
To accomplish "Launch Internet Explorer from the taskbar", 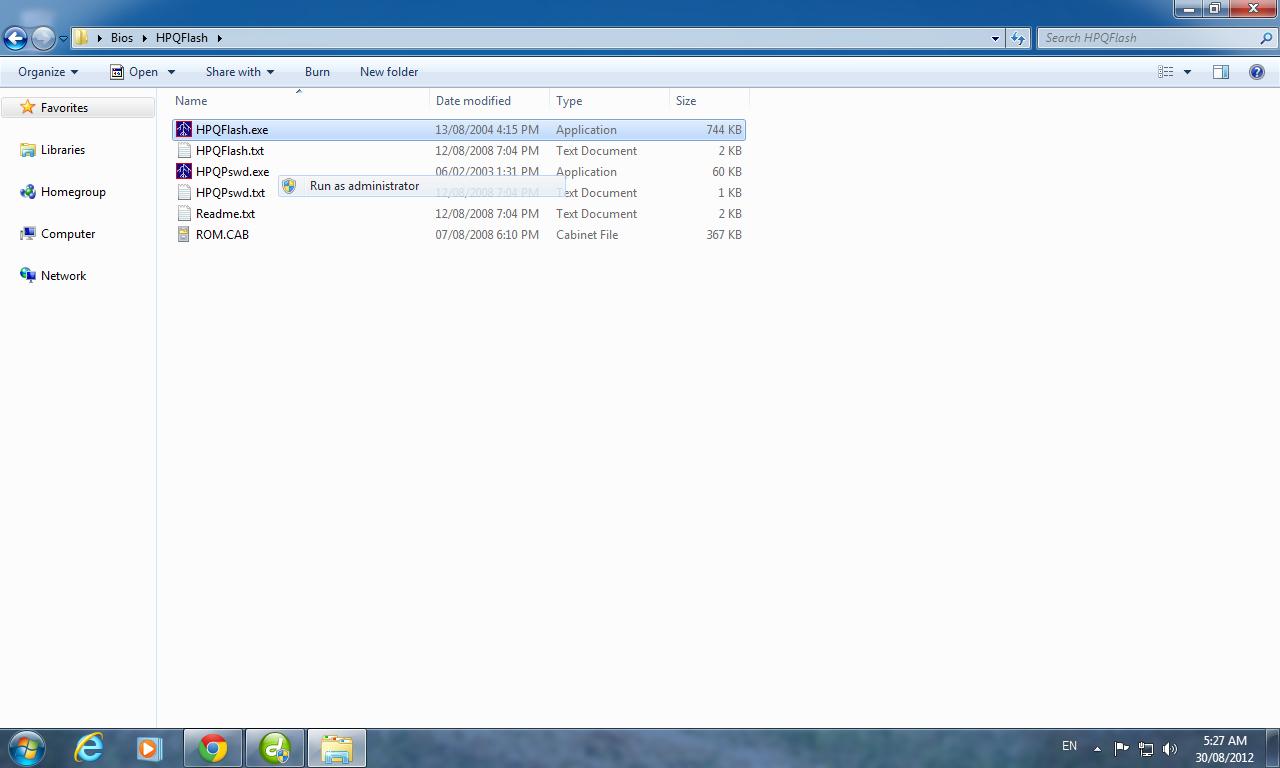I will coord(89,748).
